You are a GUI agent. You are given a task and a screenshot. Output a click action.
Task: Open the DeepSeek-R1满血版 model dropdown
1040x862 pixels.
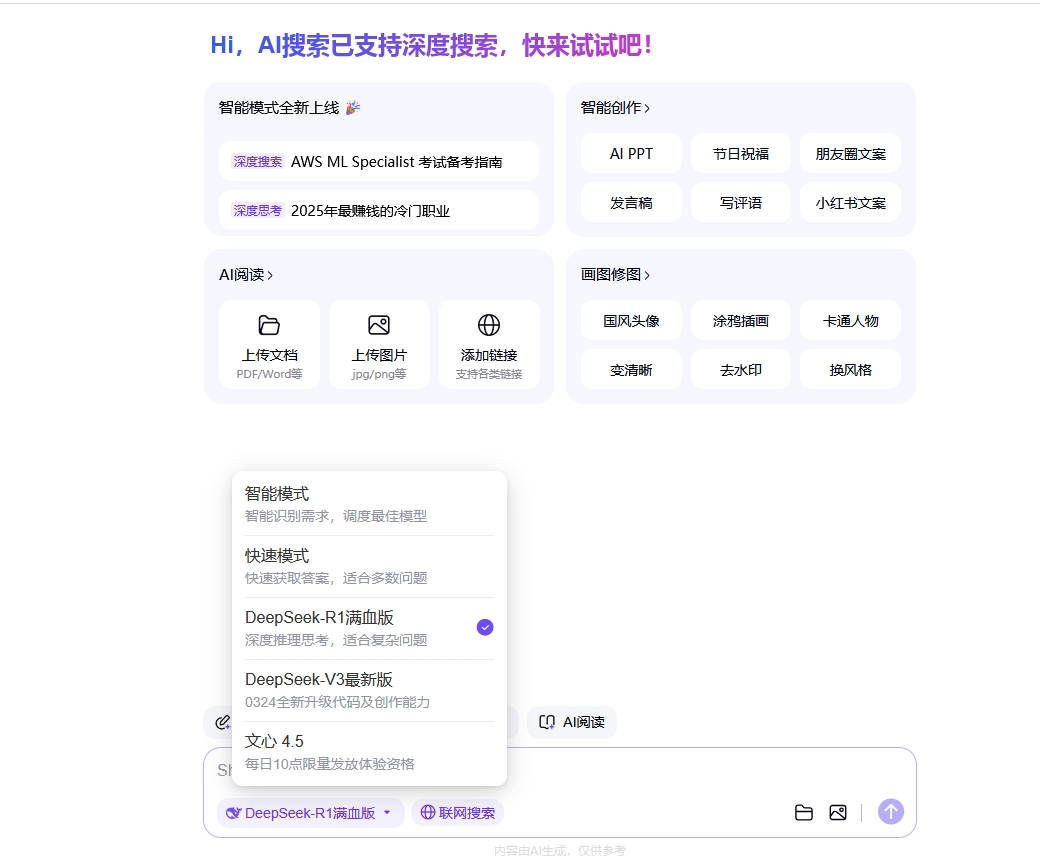pos(310,813)
